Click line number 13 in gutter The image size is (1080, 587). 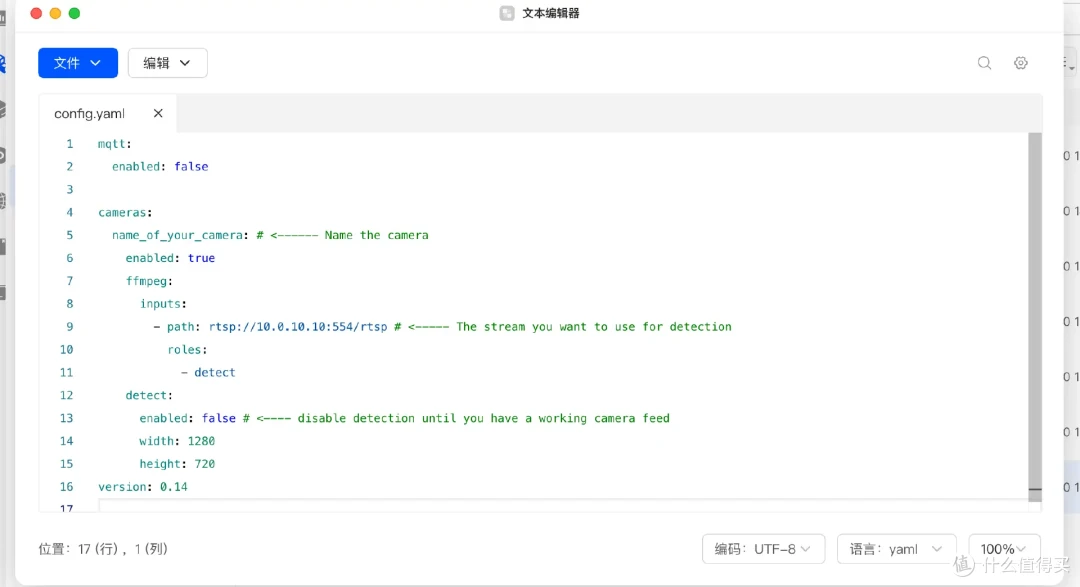pos(66,418)
